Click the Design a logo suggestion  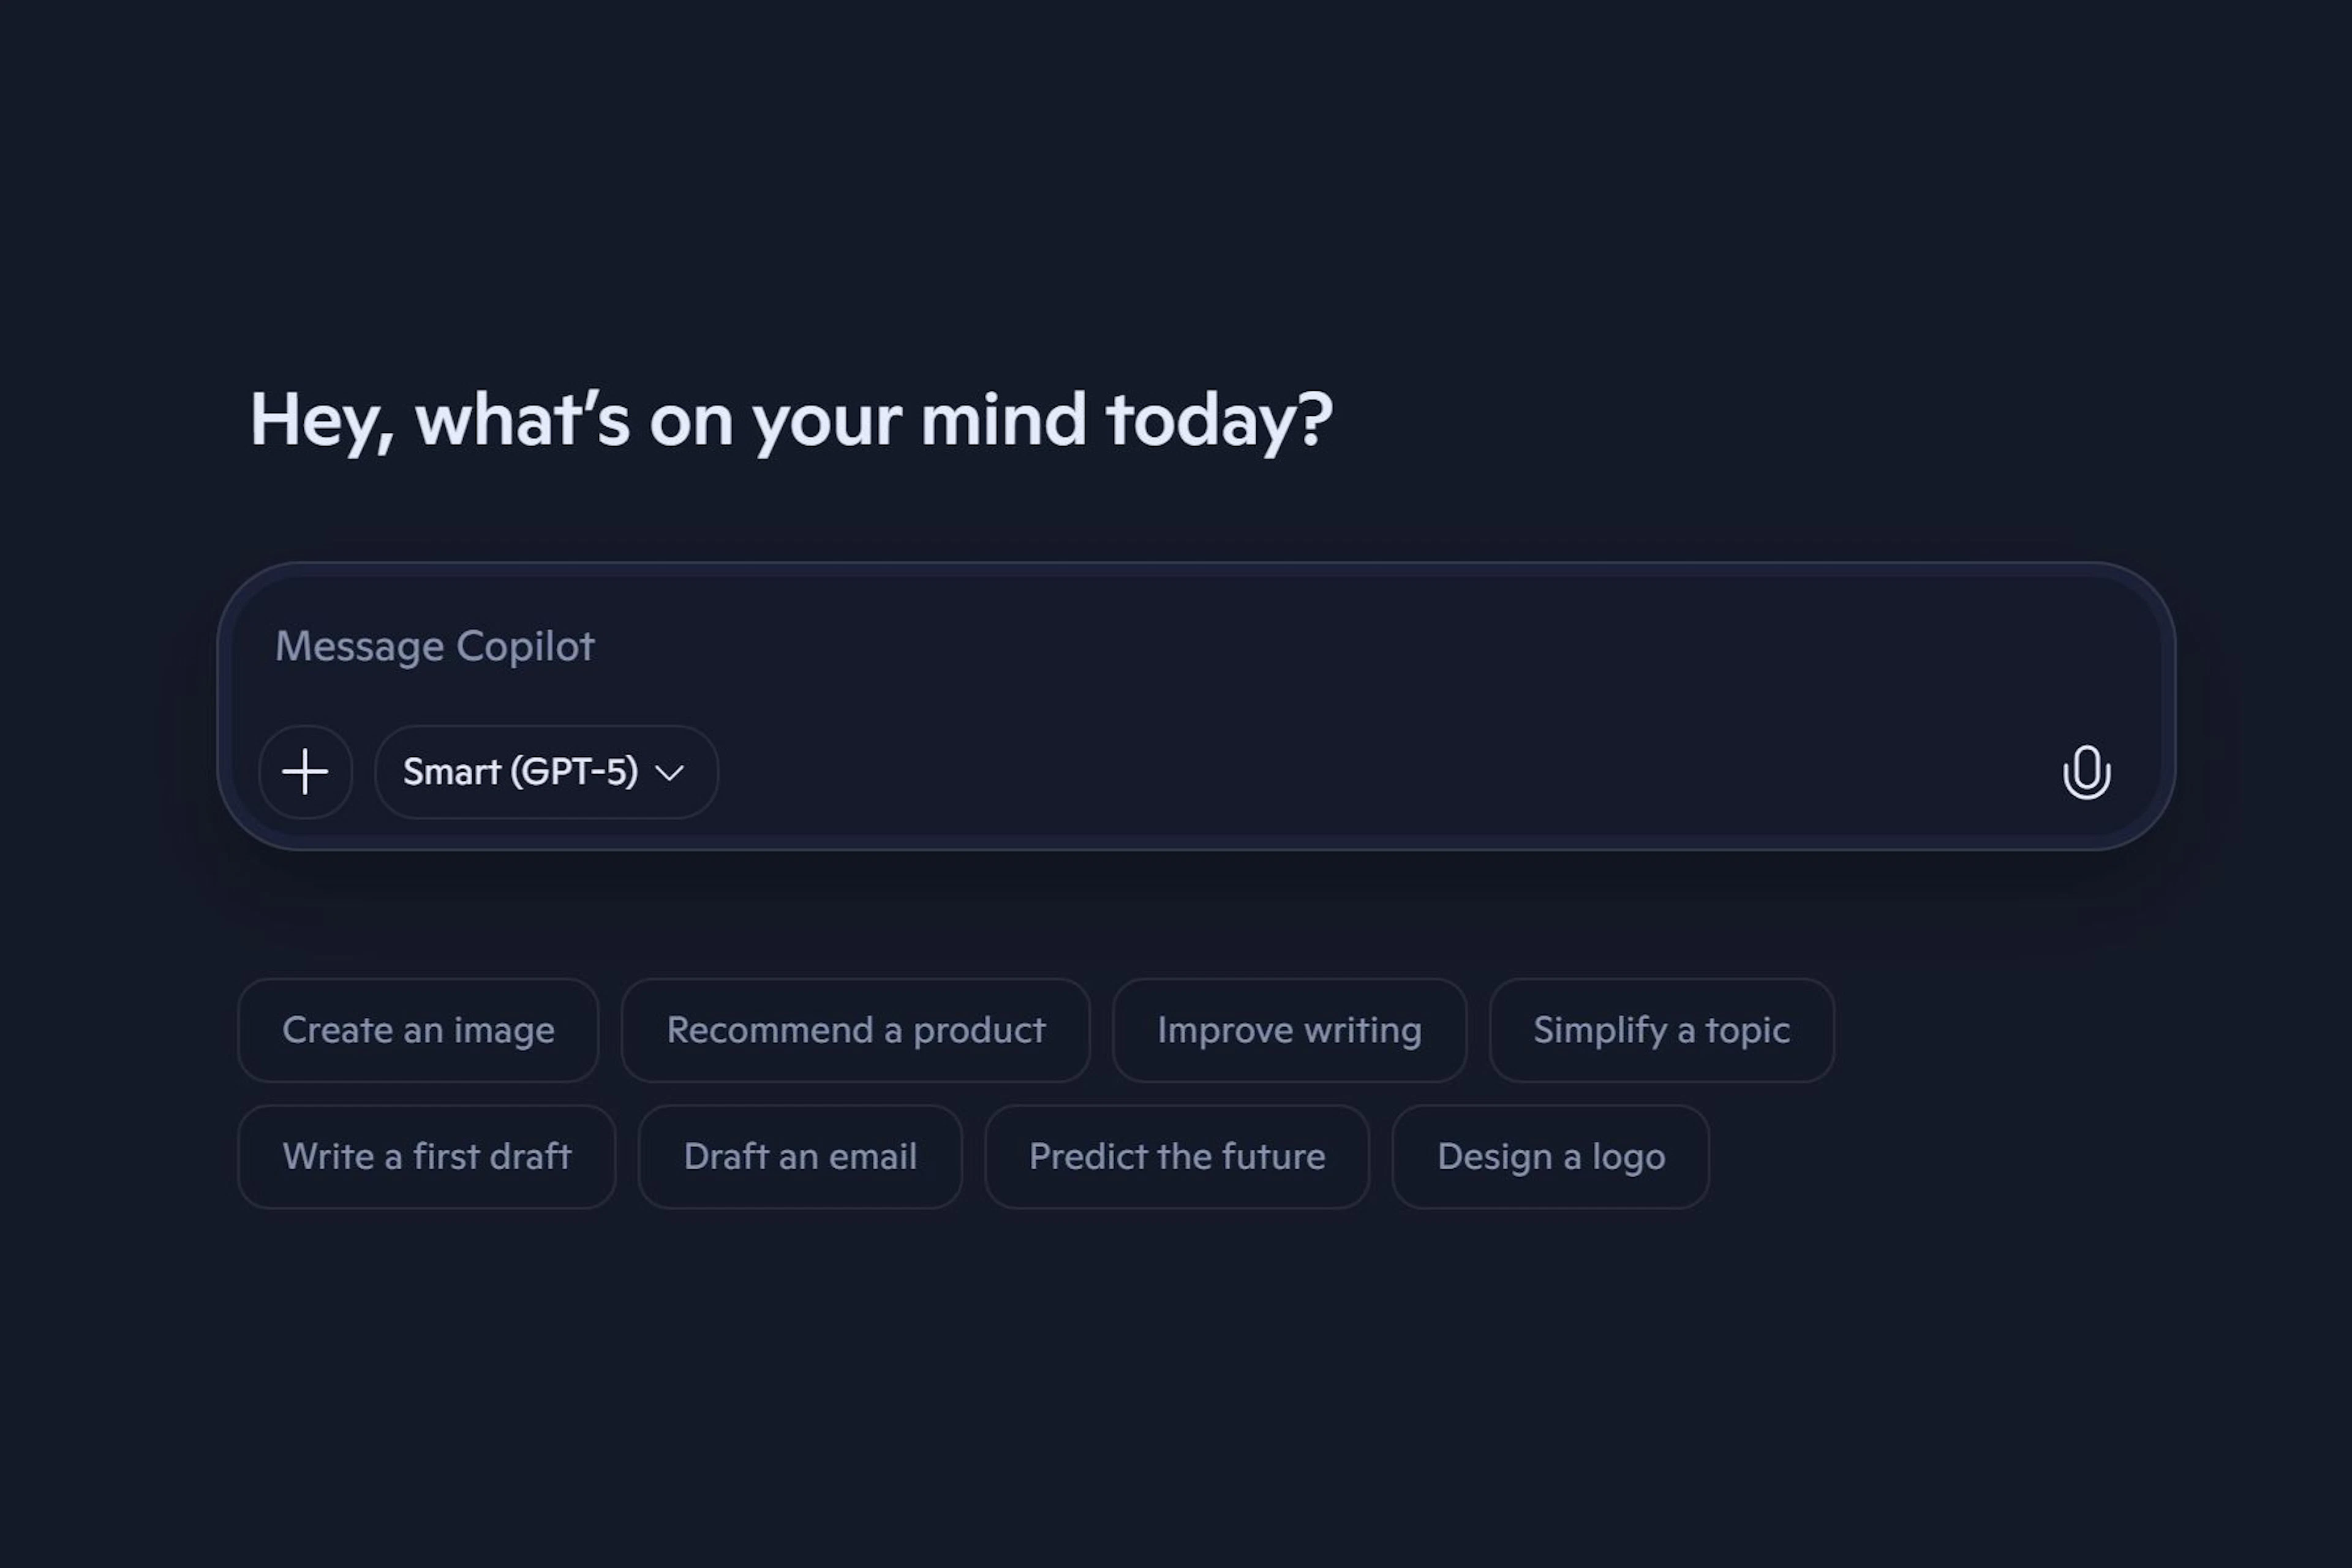point(1550,1157)
